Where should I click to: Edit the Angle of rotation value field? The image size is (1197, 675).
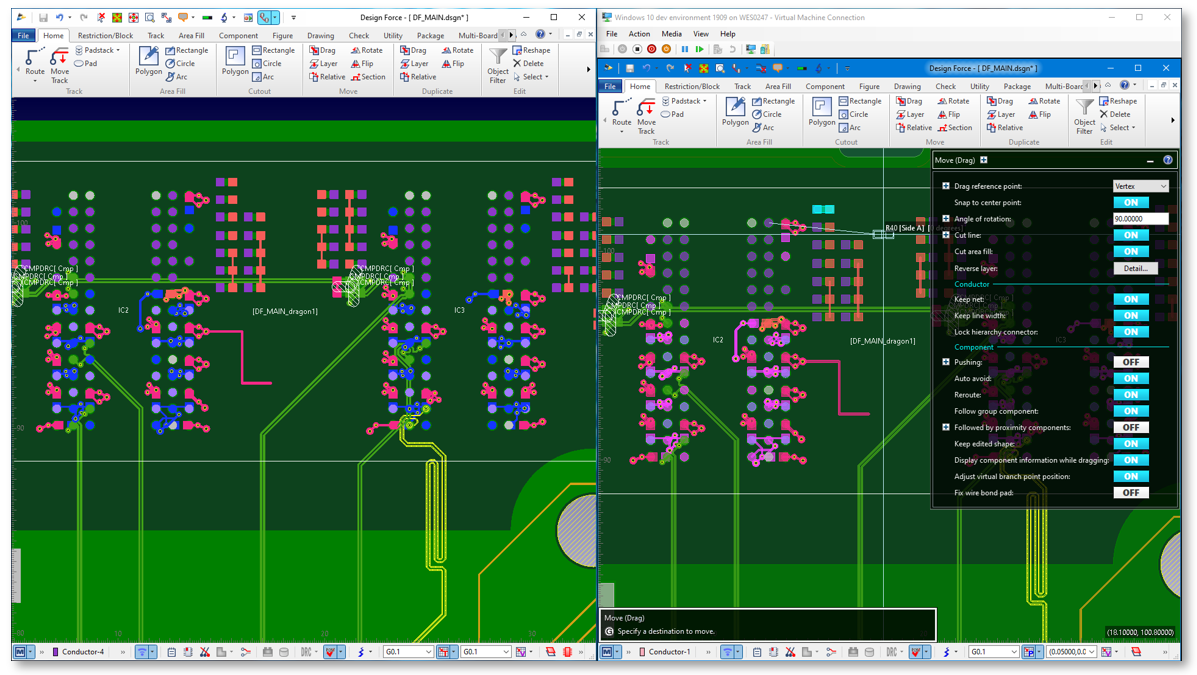coord(1141,218)
